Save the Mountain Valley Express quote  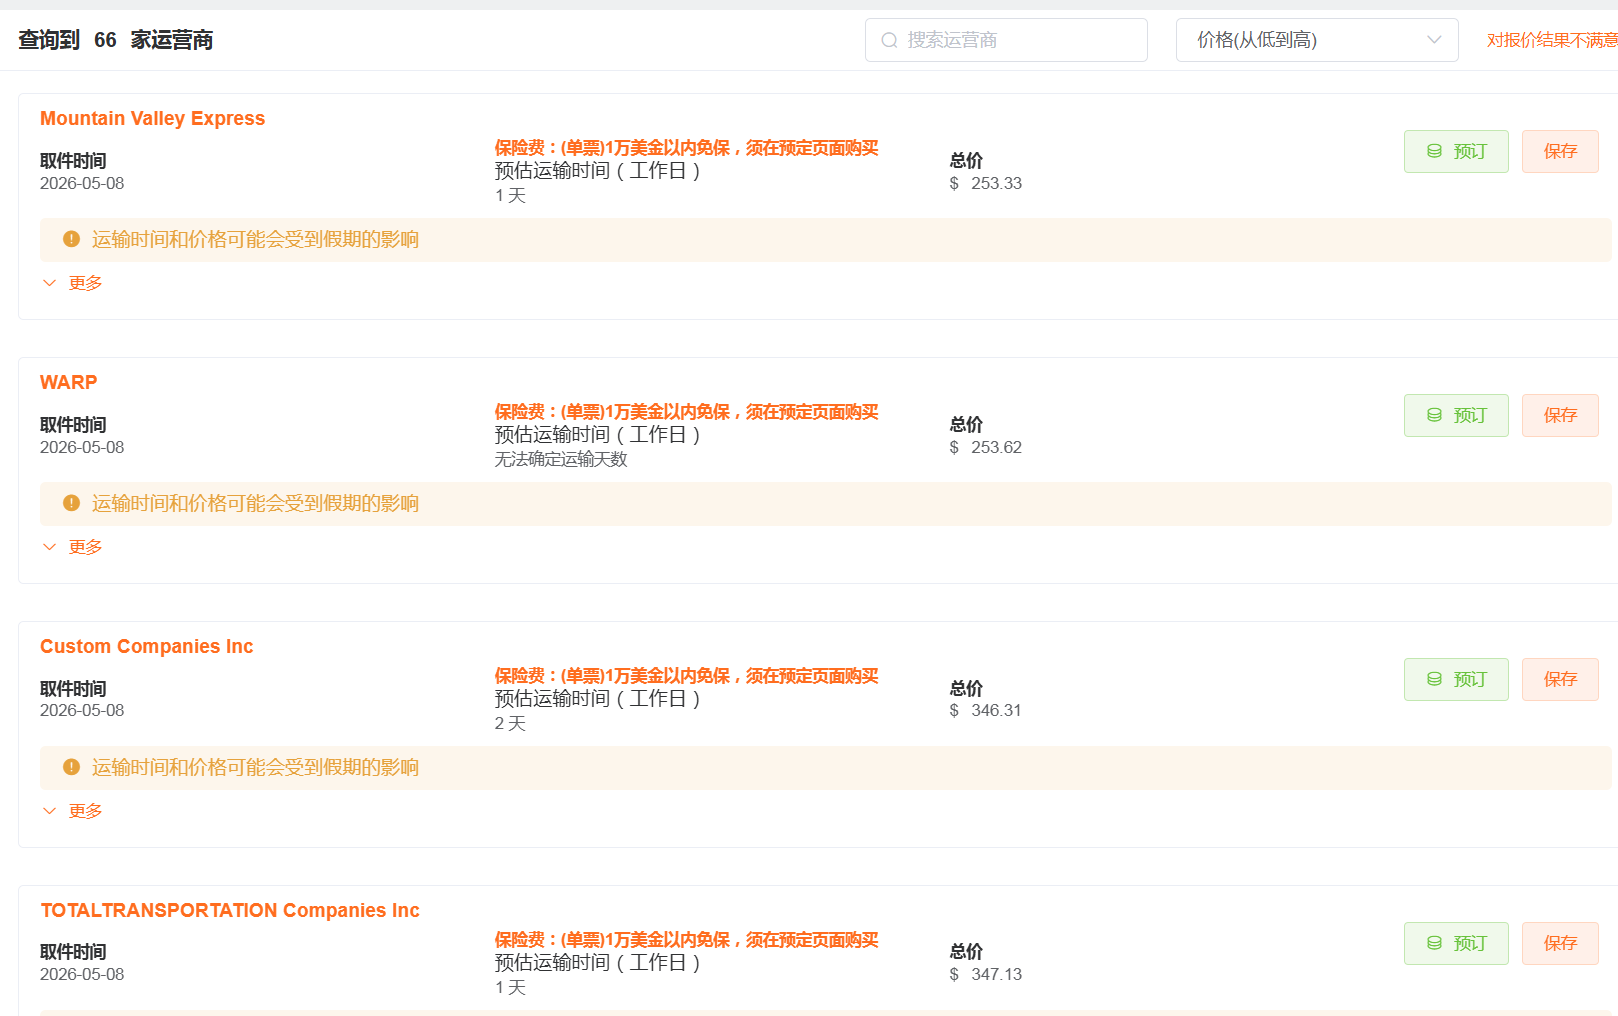click(1560, 151)
